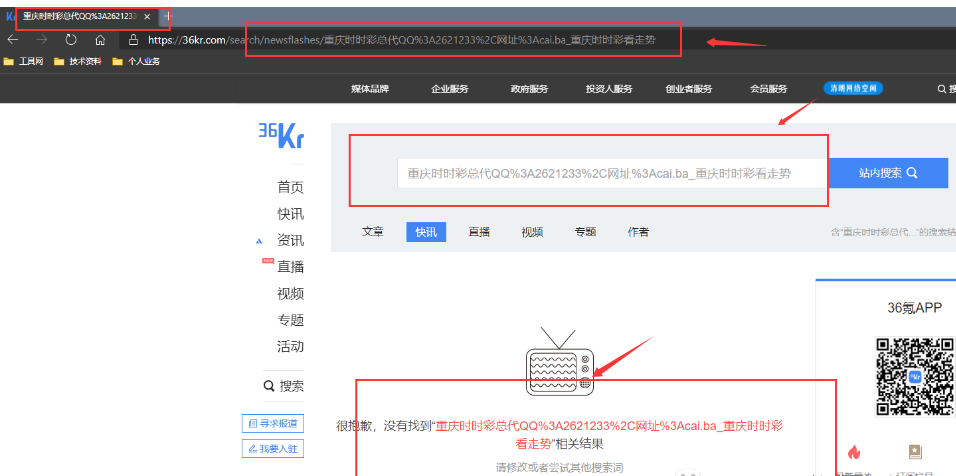Open the 工具网 bookmark folder

tap(24, 61)
